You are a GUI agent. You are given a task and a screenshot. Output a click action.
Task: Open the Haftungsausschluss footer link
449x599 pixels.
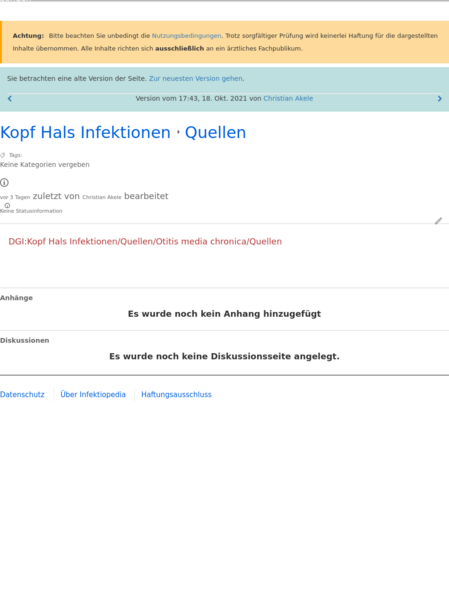[176, 395]
